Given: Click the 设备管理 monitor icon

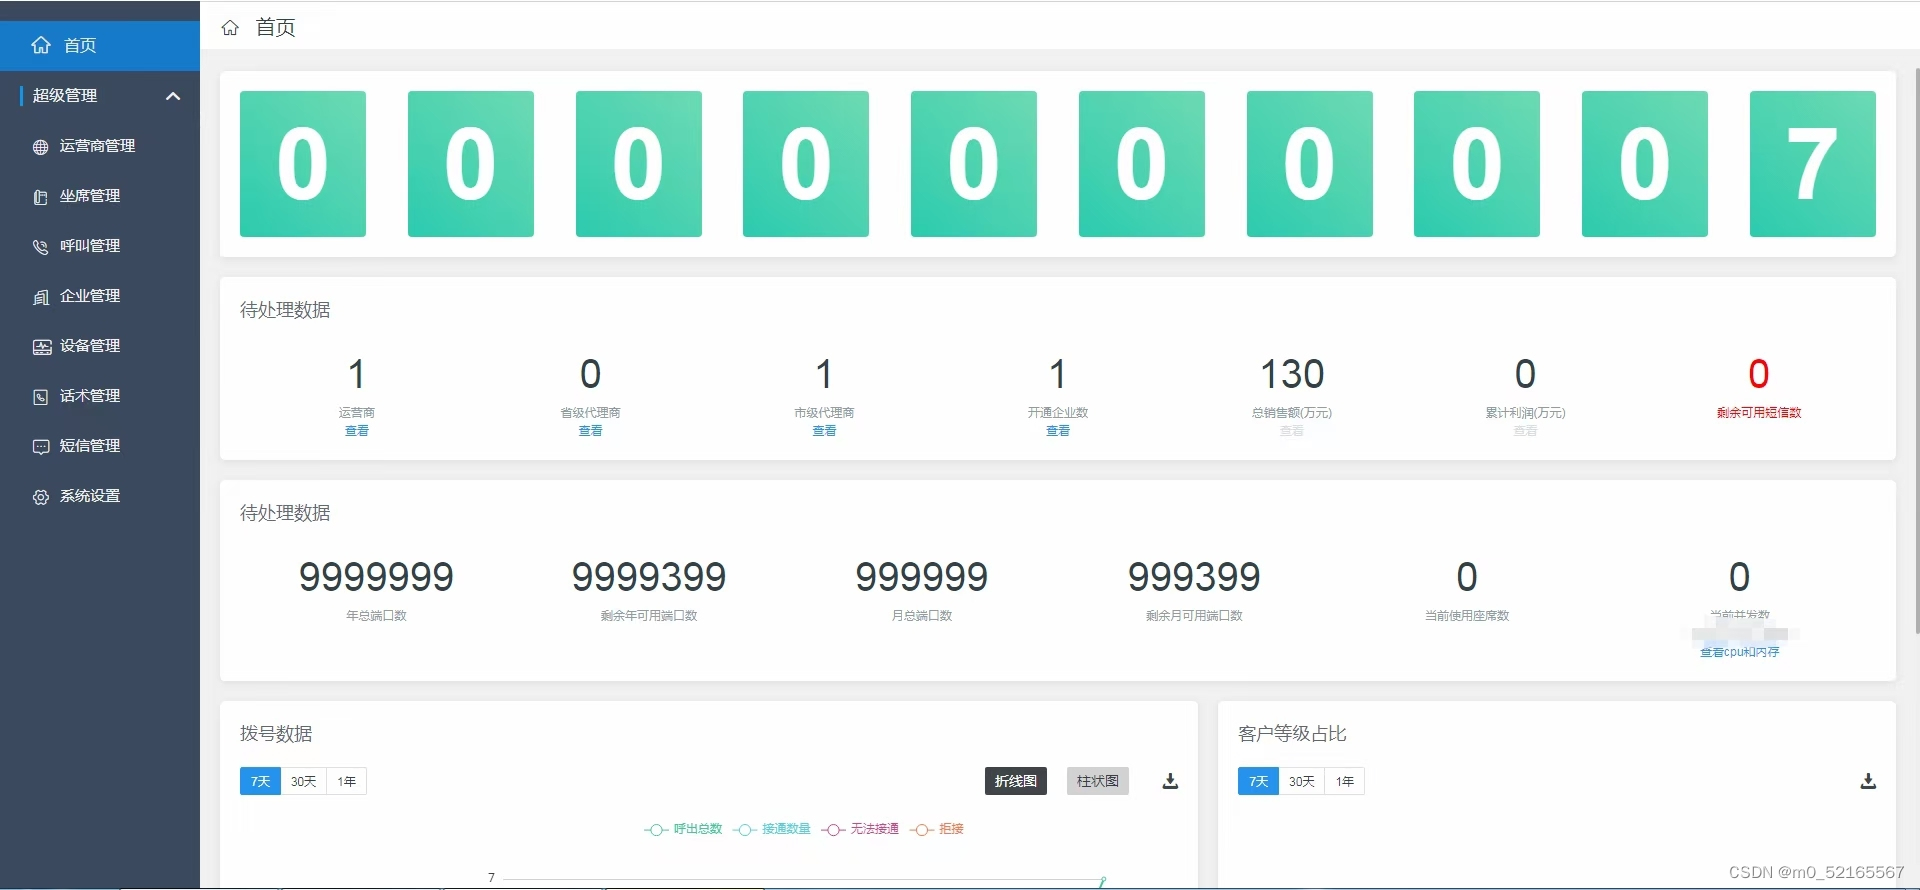Looking at the screenshot, I should point(41,347).
